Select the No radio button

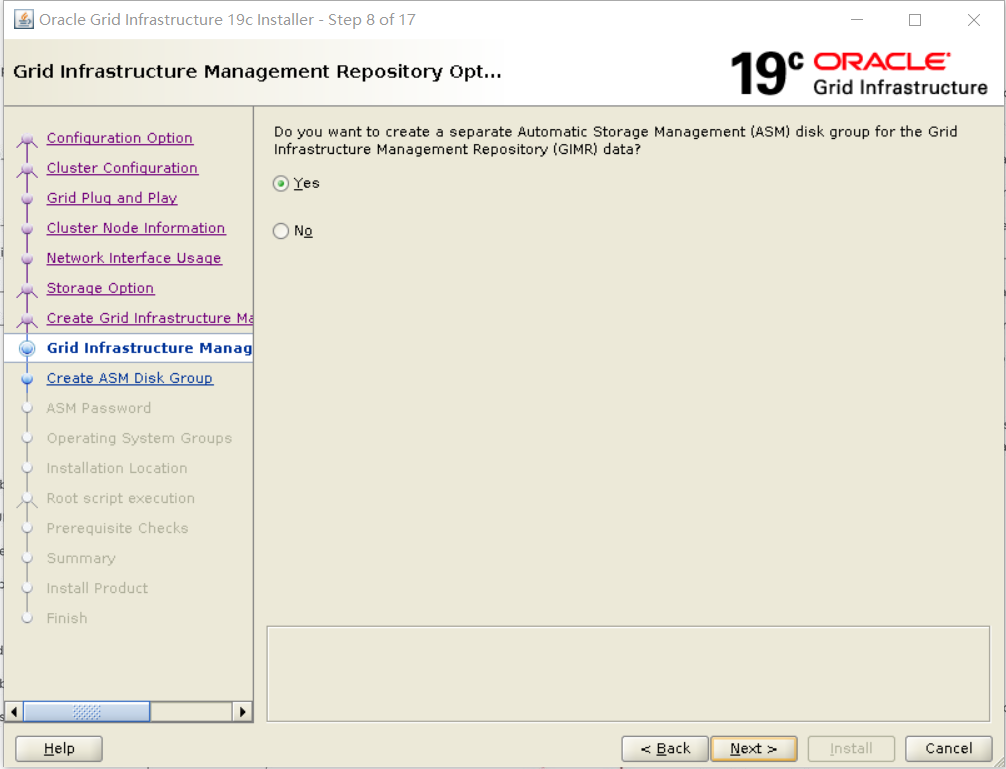tap(281, 231)
